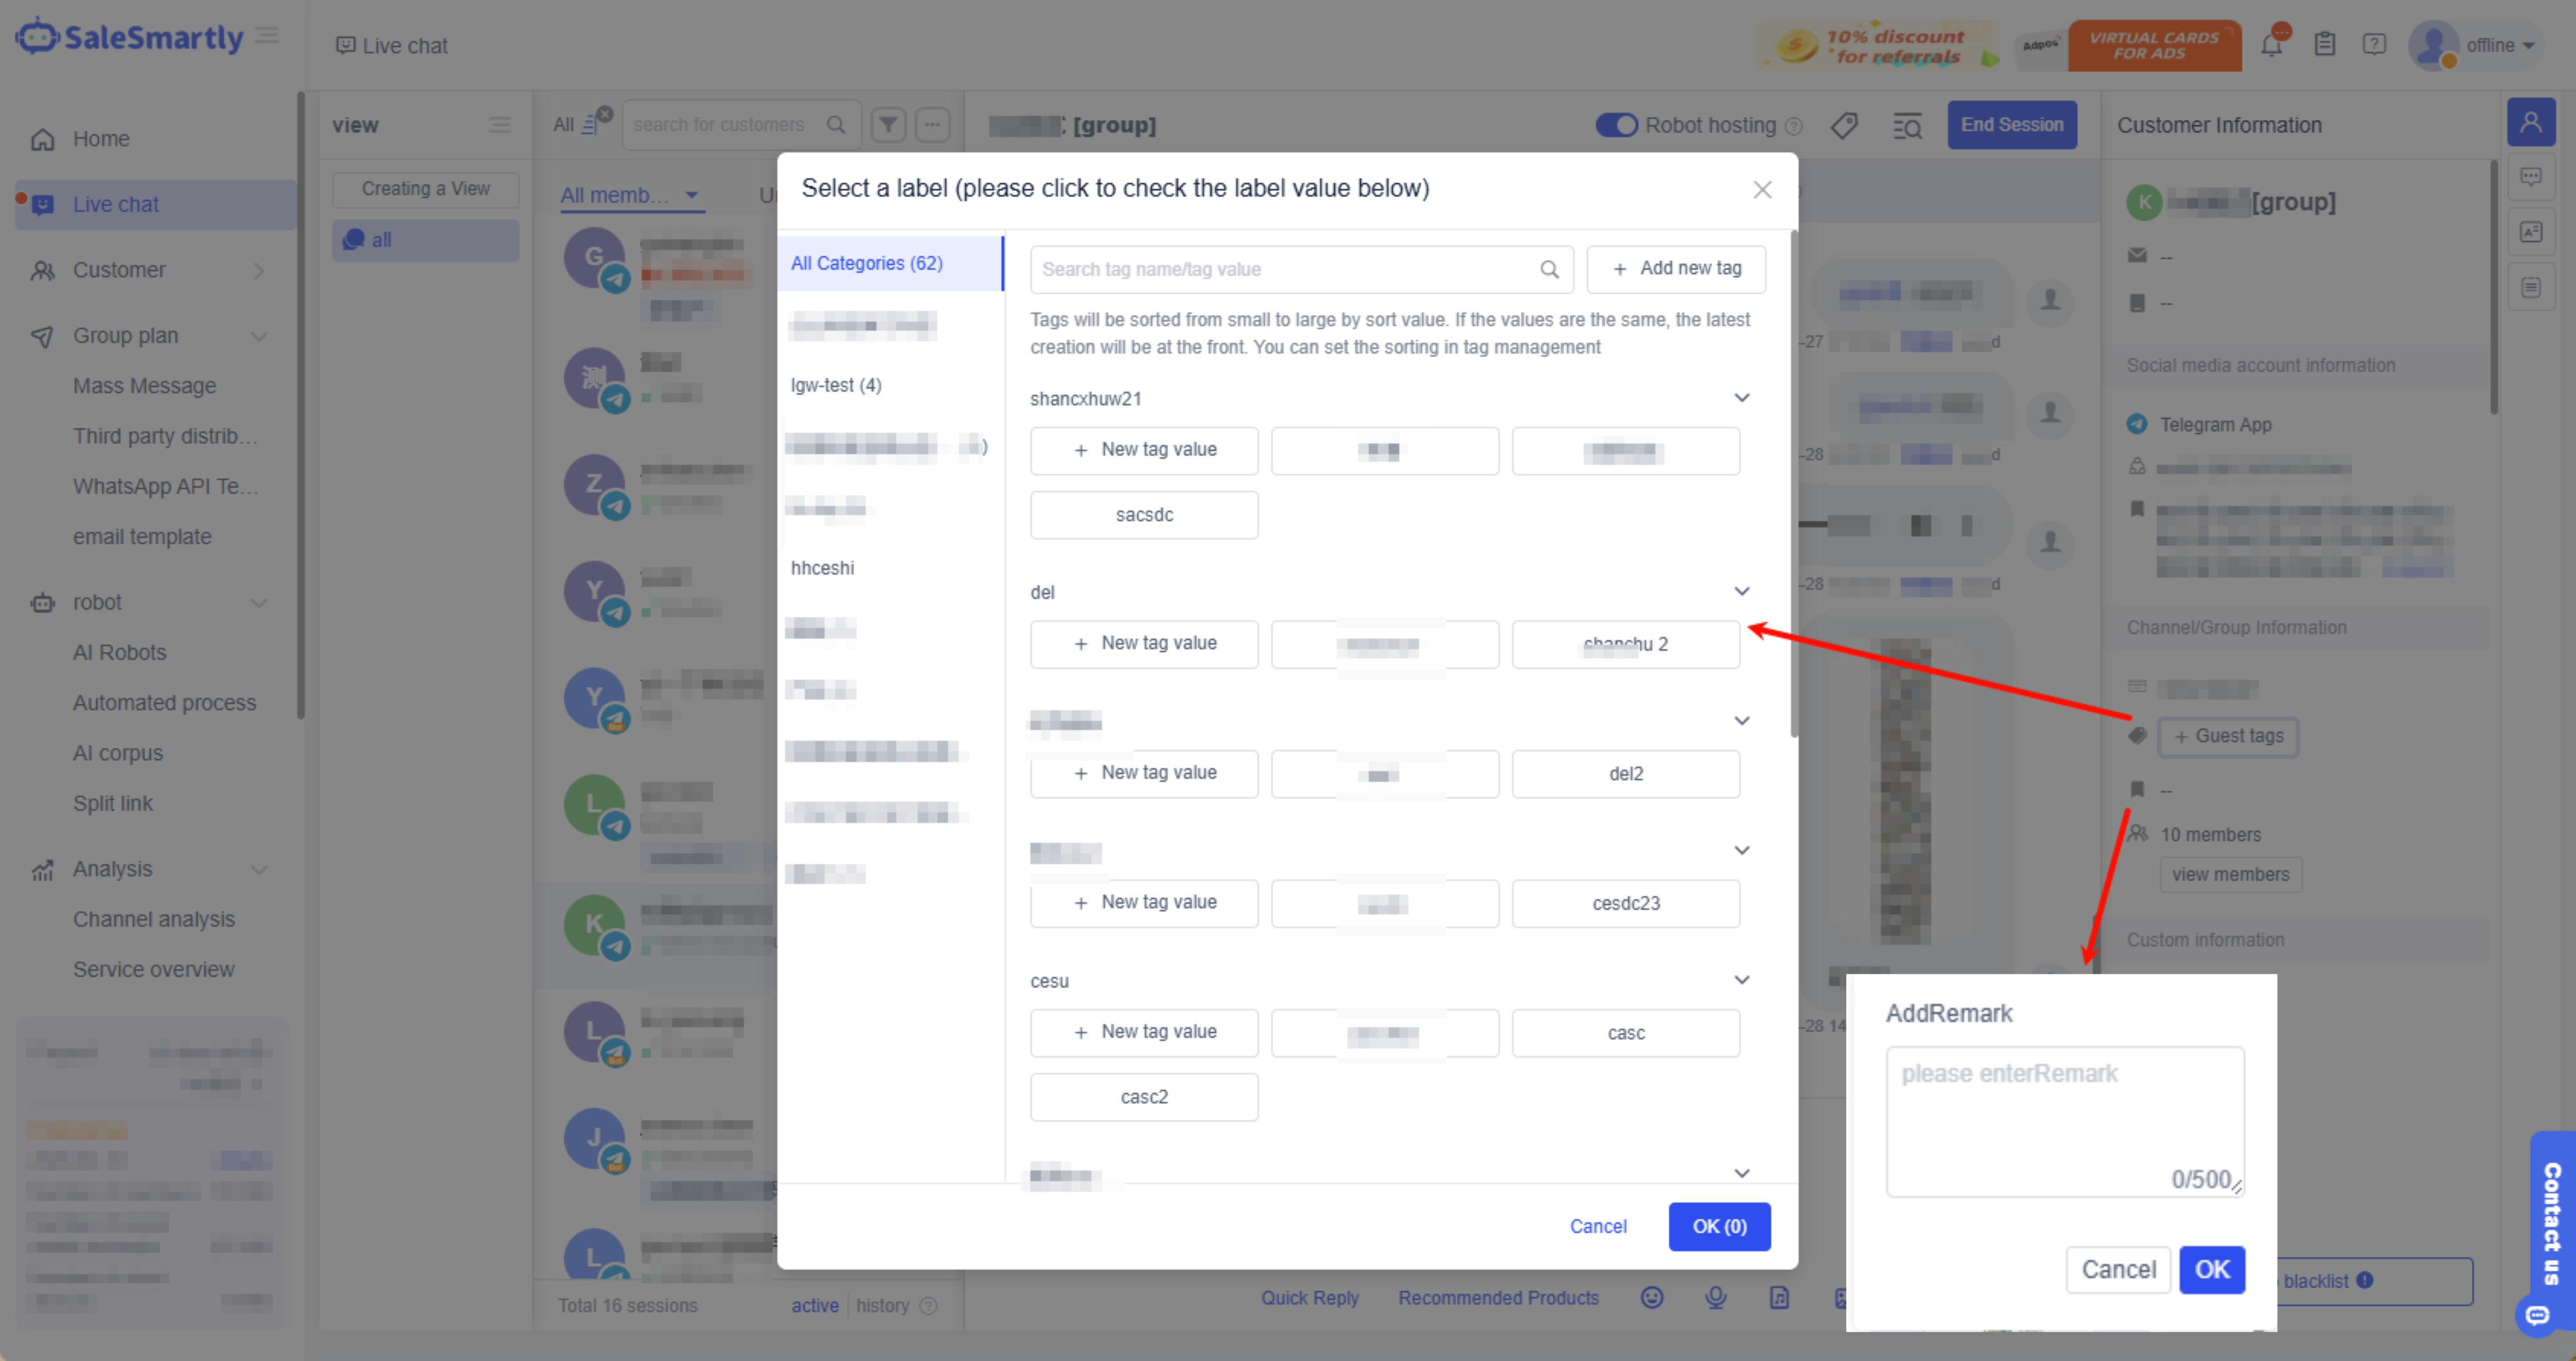
Task: Collapse the shancxhuw21 tag group
Action: (x=1741, y=398)
